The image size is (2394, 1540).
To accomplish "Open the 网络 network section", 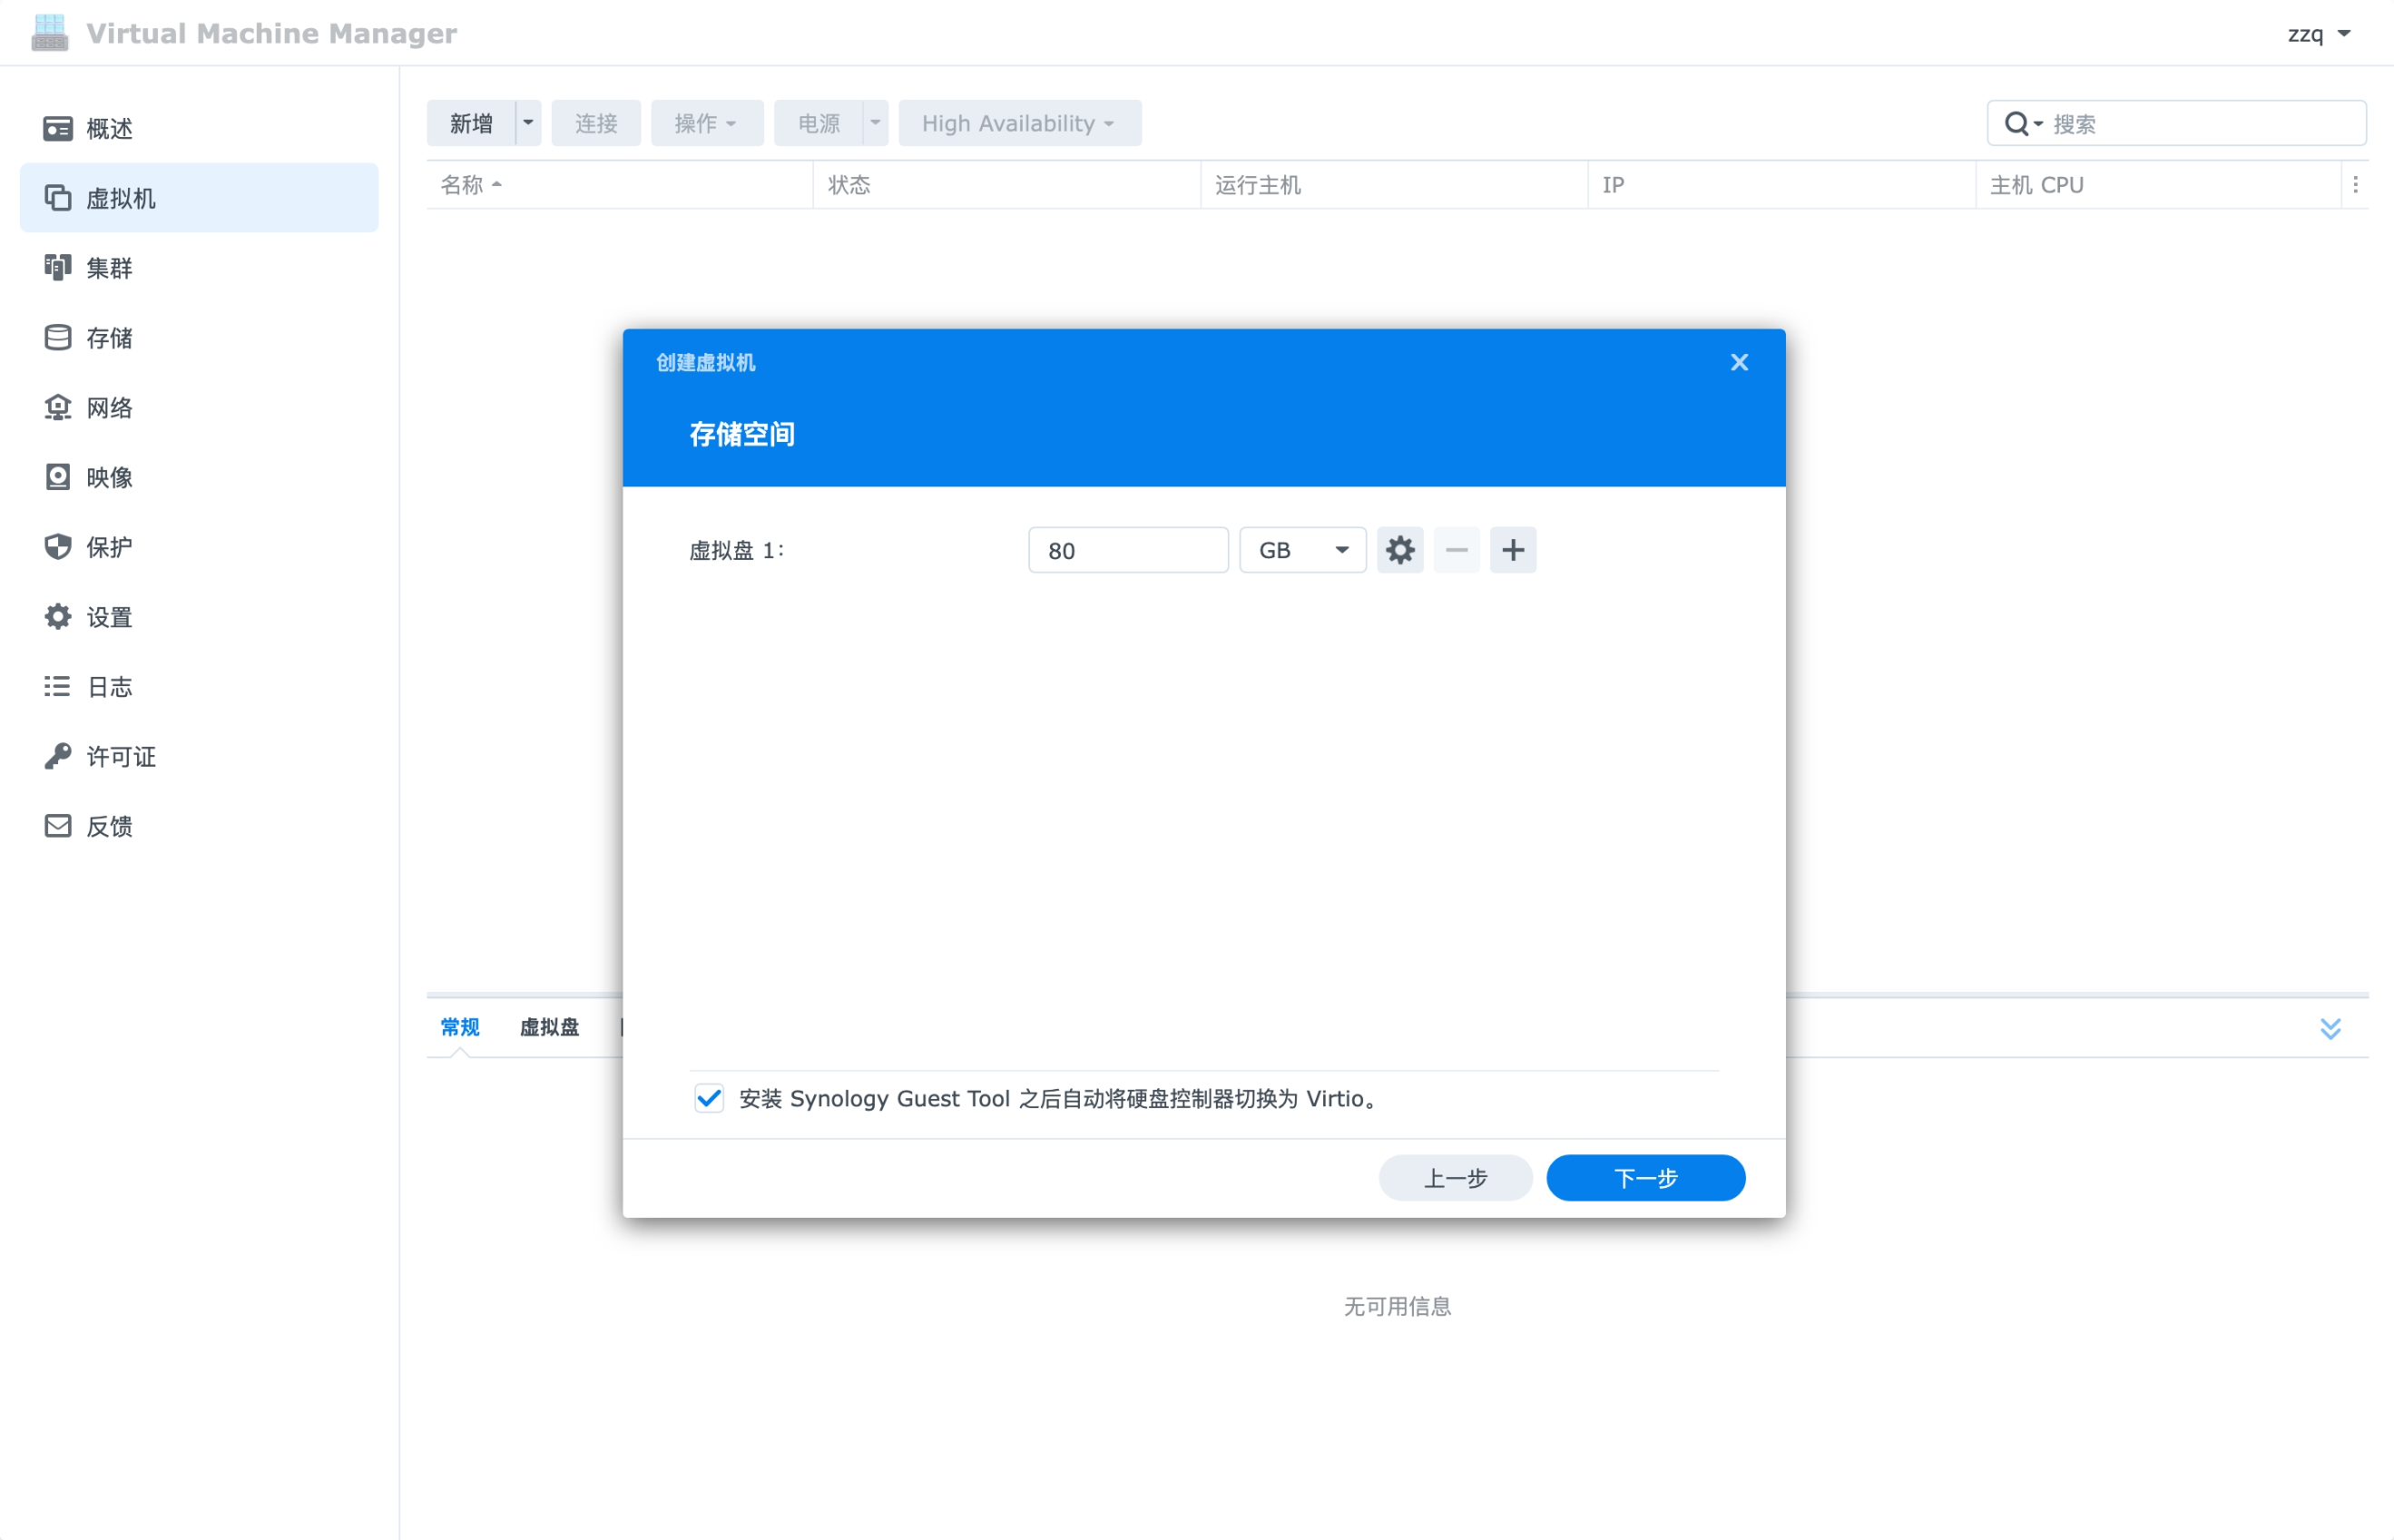I will click(108, 408).
